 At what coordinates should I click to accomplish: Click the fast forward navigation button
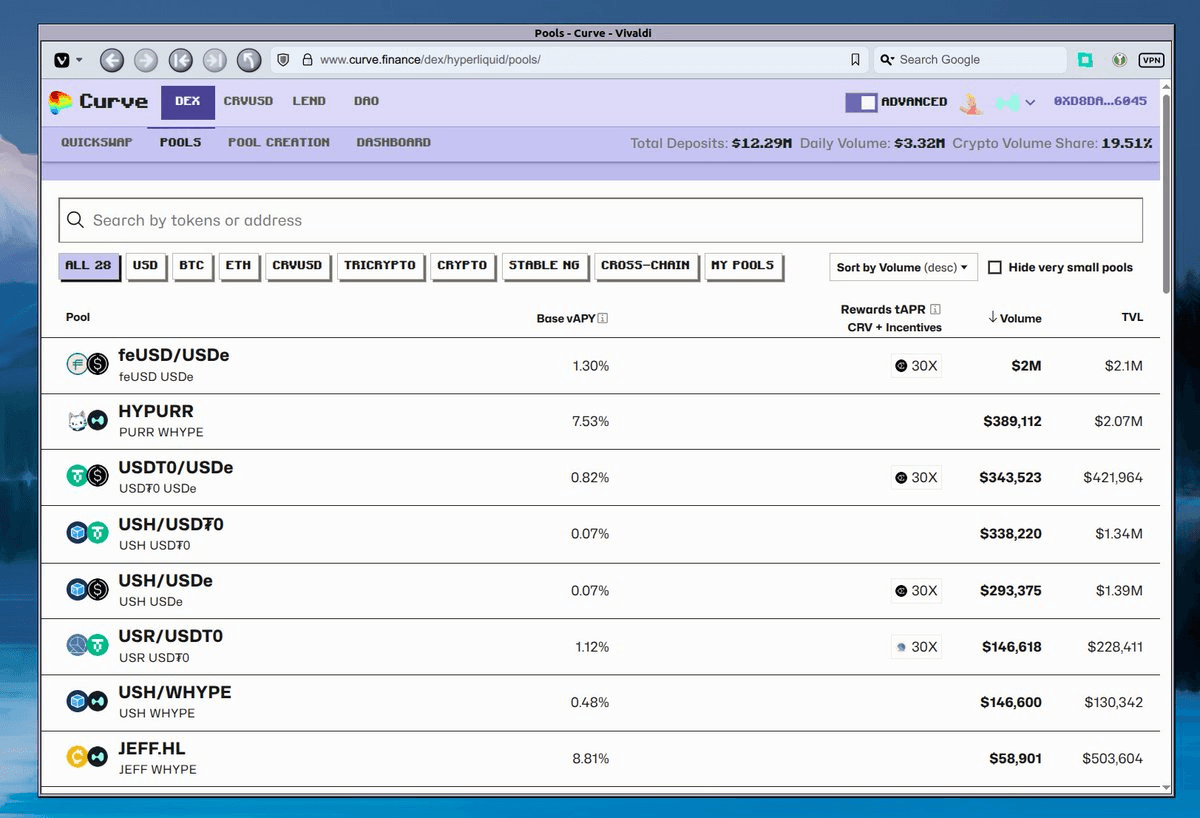pos(215,60)
